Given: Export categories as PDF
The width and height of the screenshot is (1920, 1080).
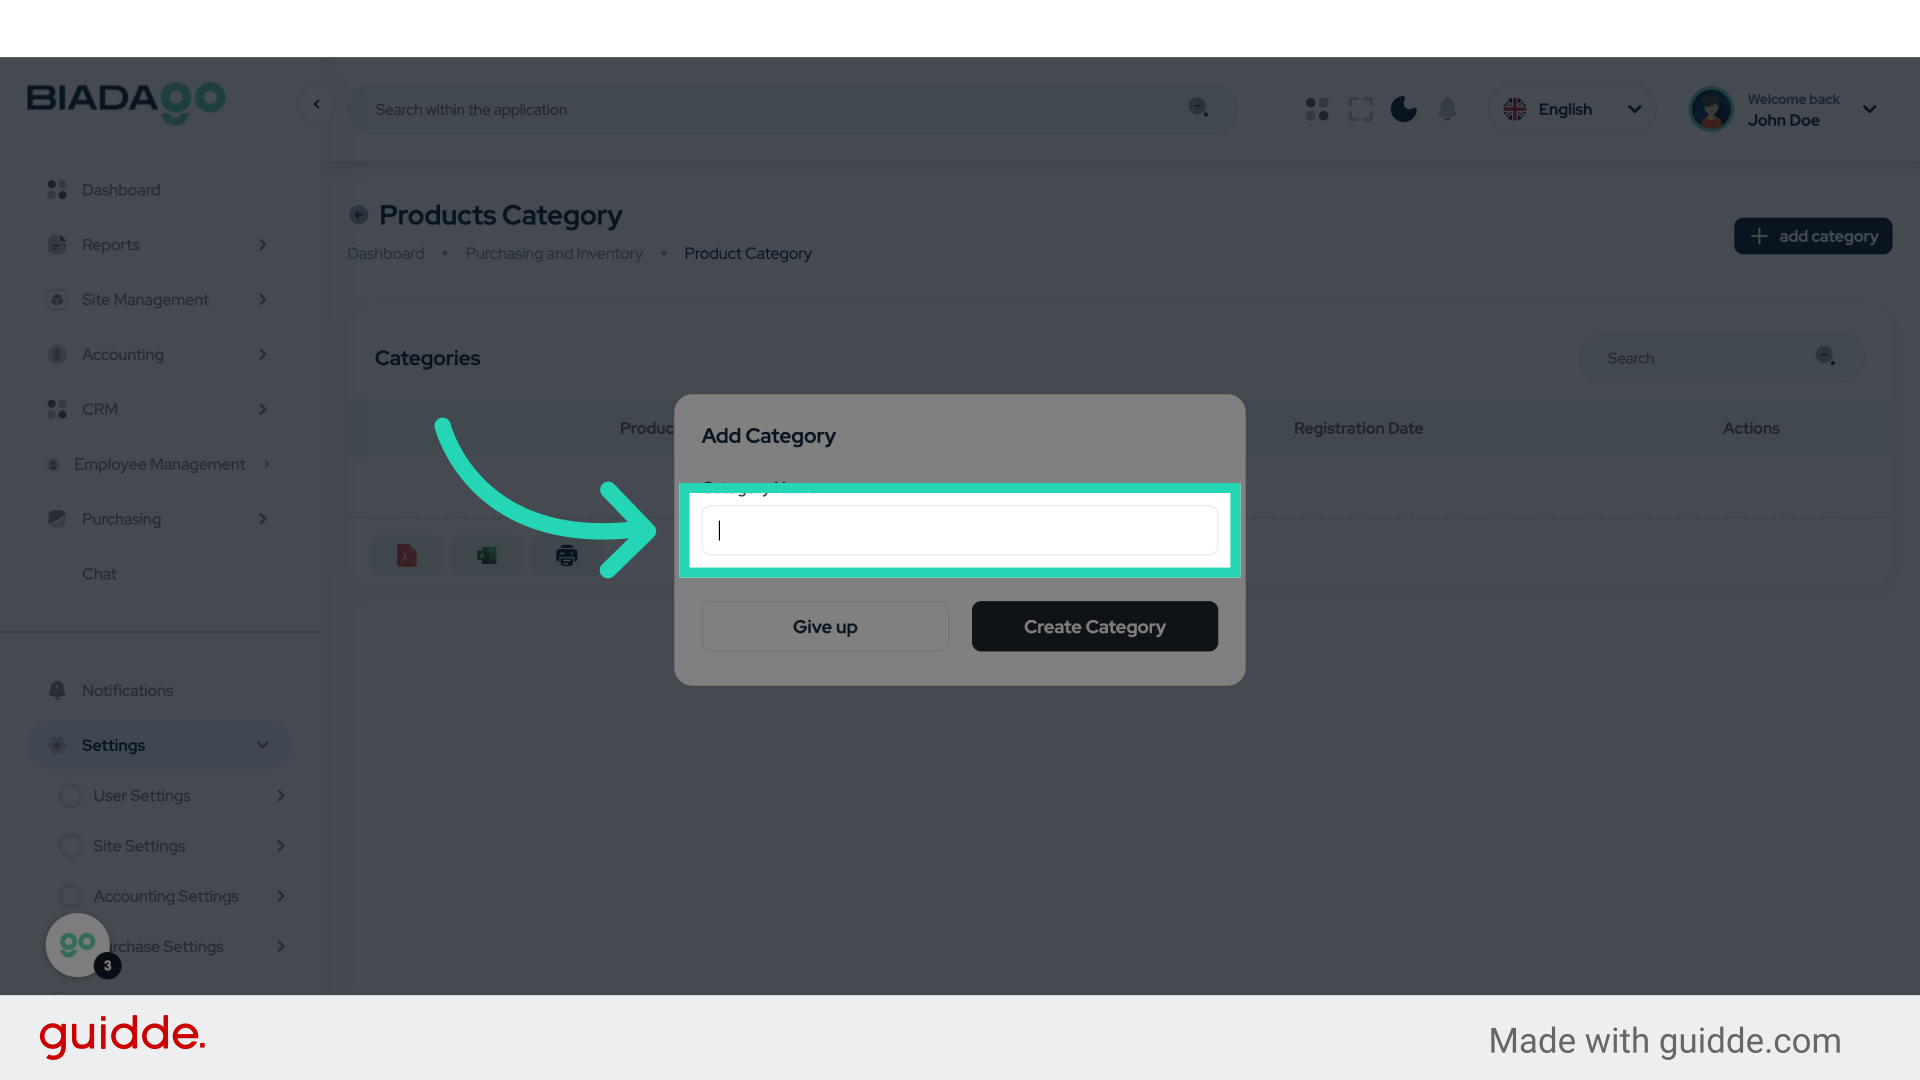Looking at the screenshot, I should tap(406, 555).
